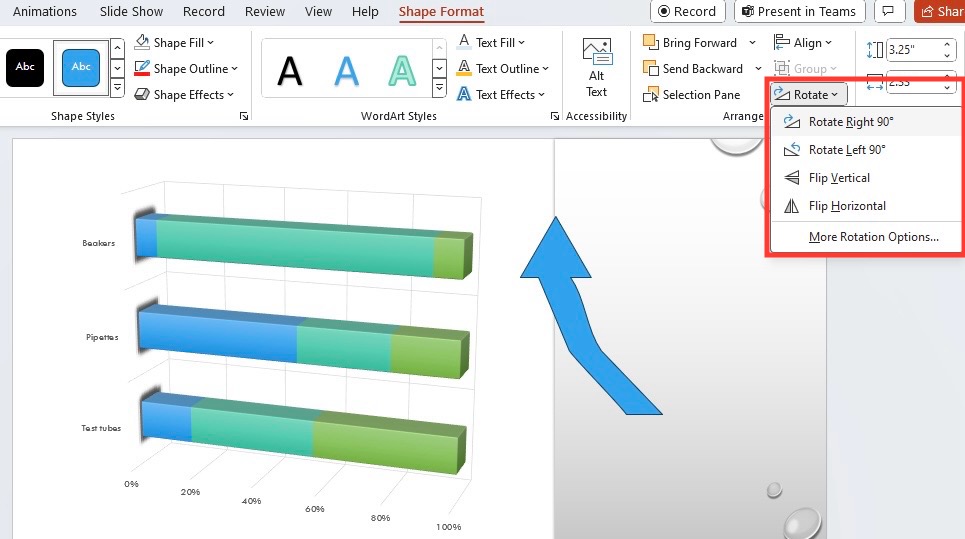This screenshot has width=965, height=539.
Task: Apply blue gradient WordArt letter A style
Action: [x=346, y=70]
